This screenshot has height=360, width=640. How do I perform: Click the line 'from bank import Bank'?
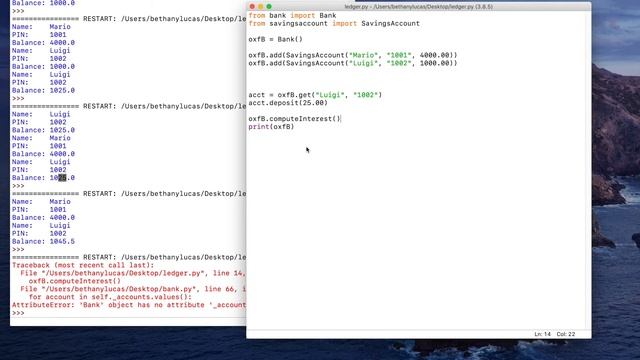[292, 16]
